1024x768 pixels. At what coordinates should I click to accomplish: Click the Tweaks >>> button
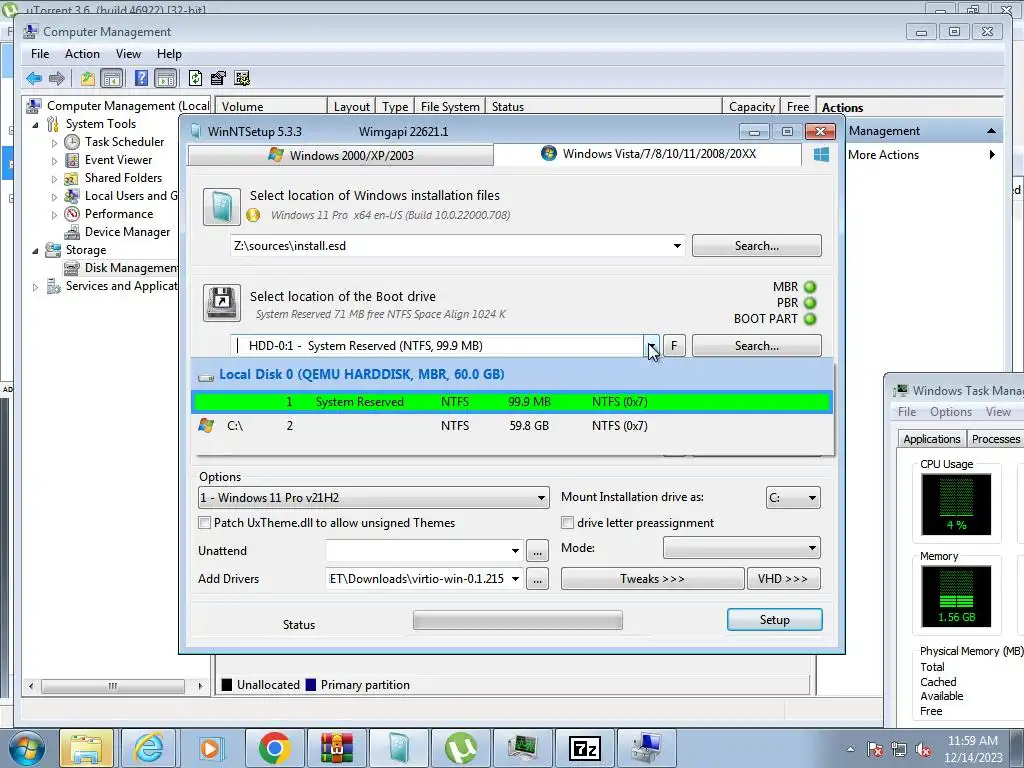tap(652, 579)
